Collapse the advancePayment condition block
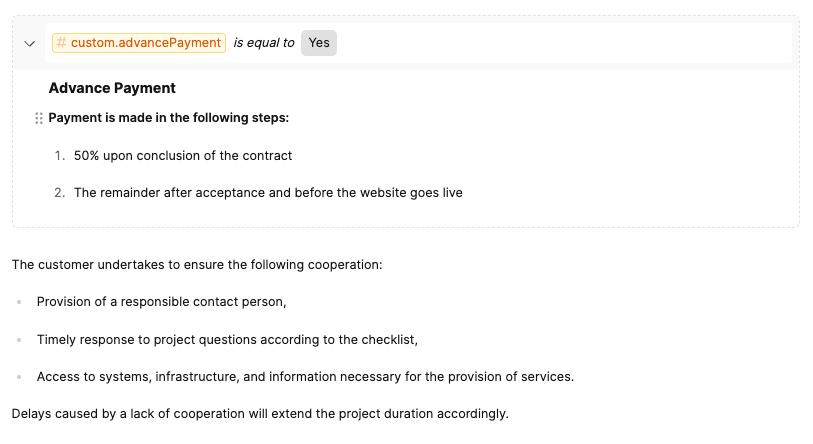Screen dimensions: 813x444 [x=29, y=43]
